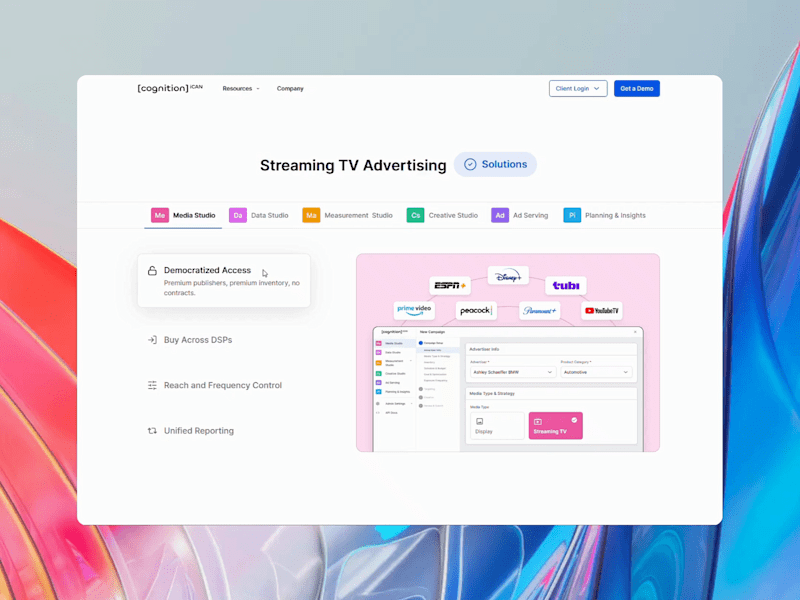The image size is (800, 600).
Task: Click the checkmark on the Streaming TV card
Action: 574,419
